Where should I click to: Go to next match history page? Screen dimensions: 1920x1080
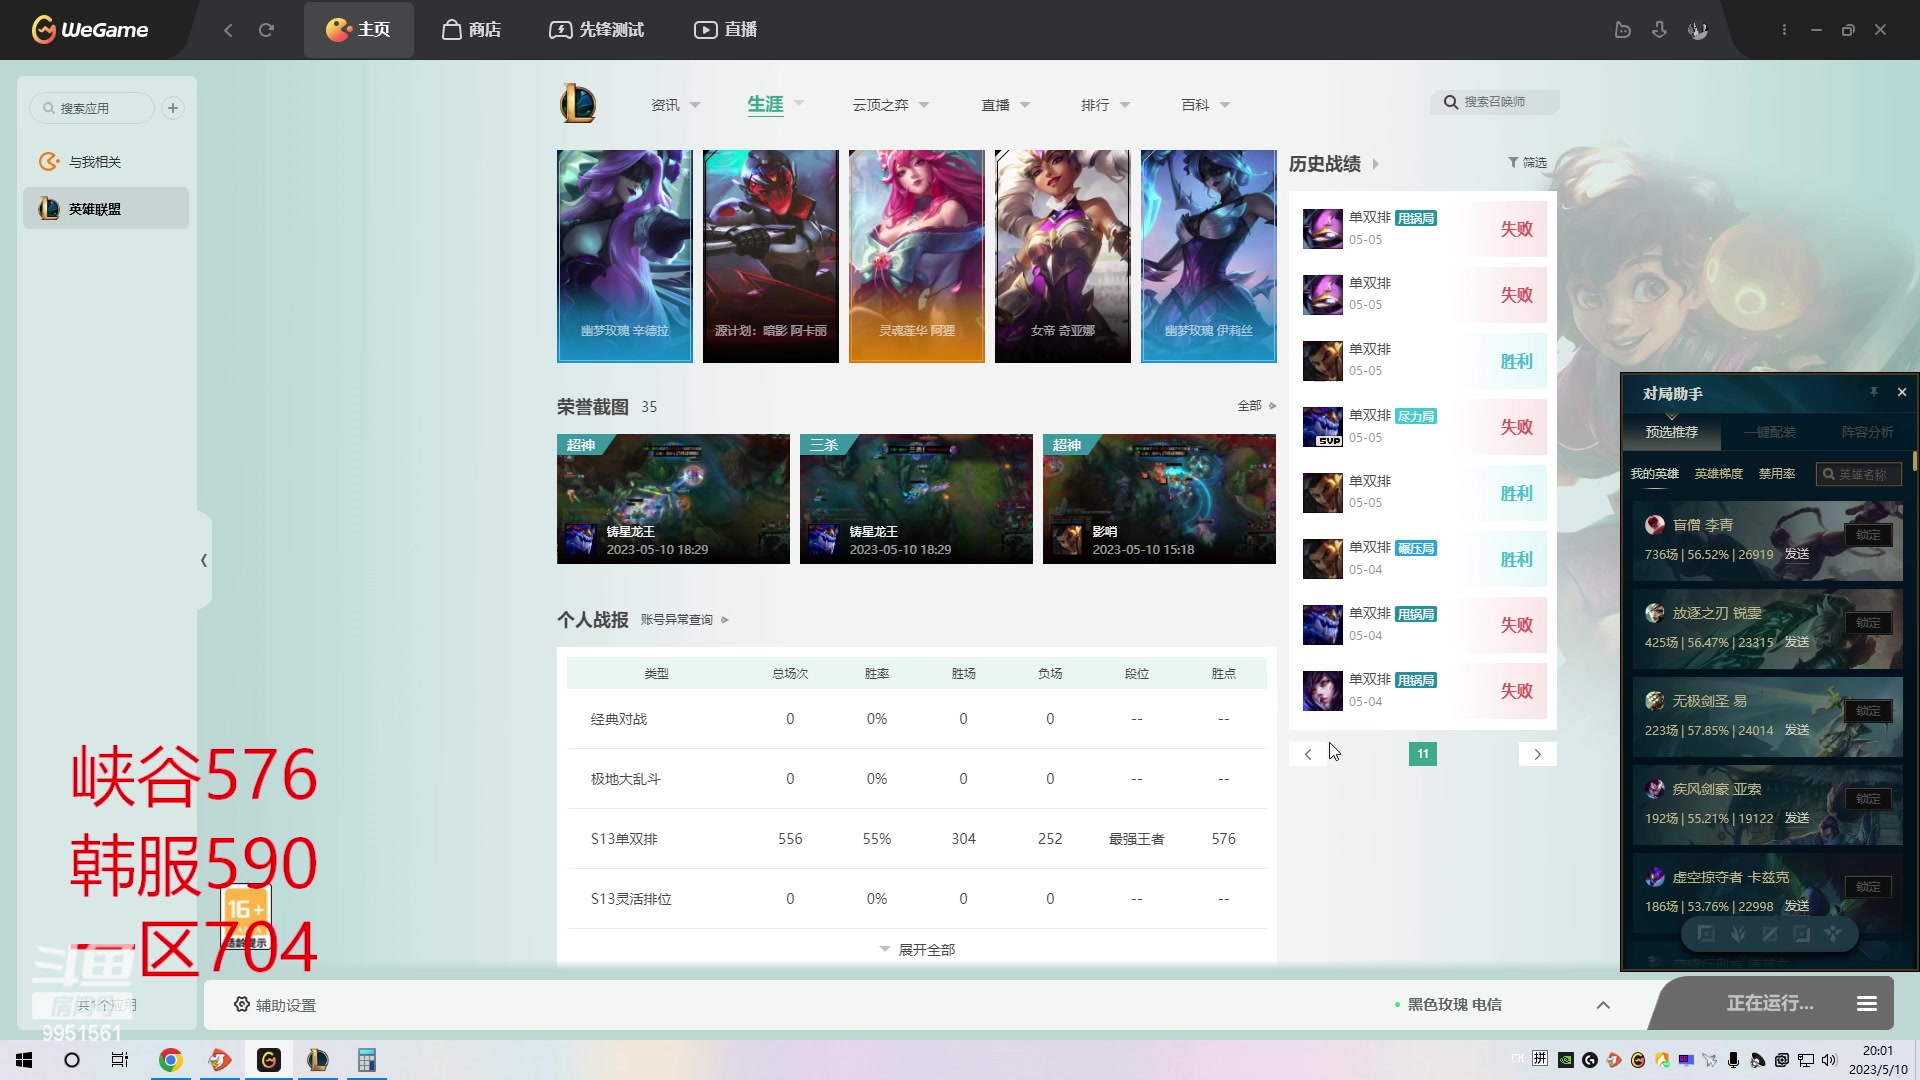[x=1537, y=754]
